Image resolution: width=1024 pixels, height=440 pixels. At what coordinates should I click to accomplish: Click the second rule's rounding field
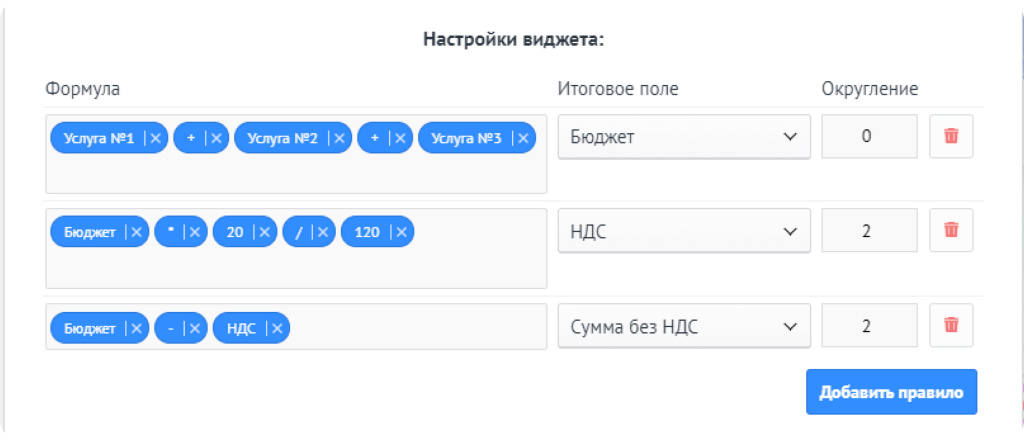click(868, 231)
